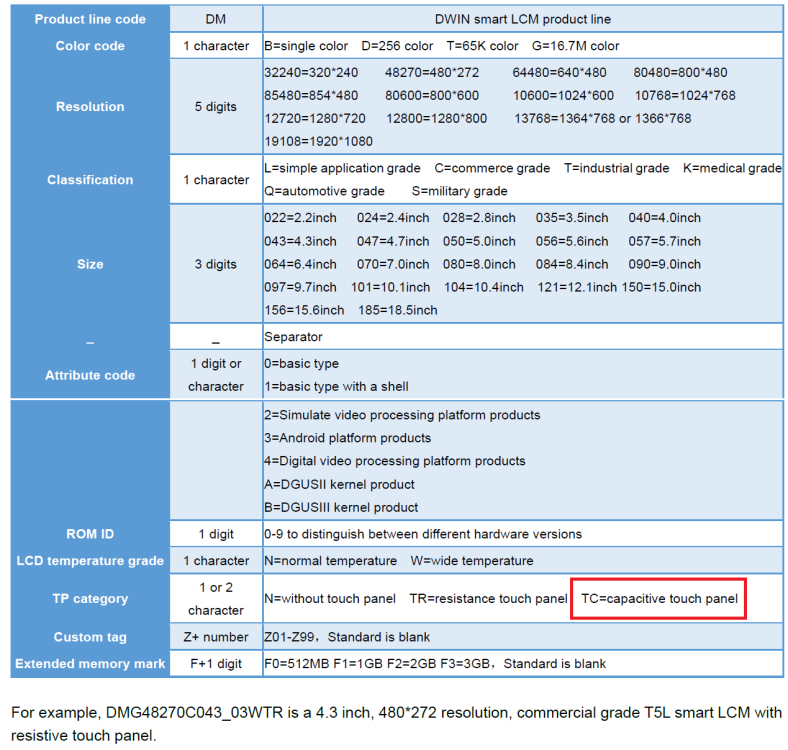788x750 pixels.
Task: Click the 'Resolution' row label
Action: (90, 107)
